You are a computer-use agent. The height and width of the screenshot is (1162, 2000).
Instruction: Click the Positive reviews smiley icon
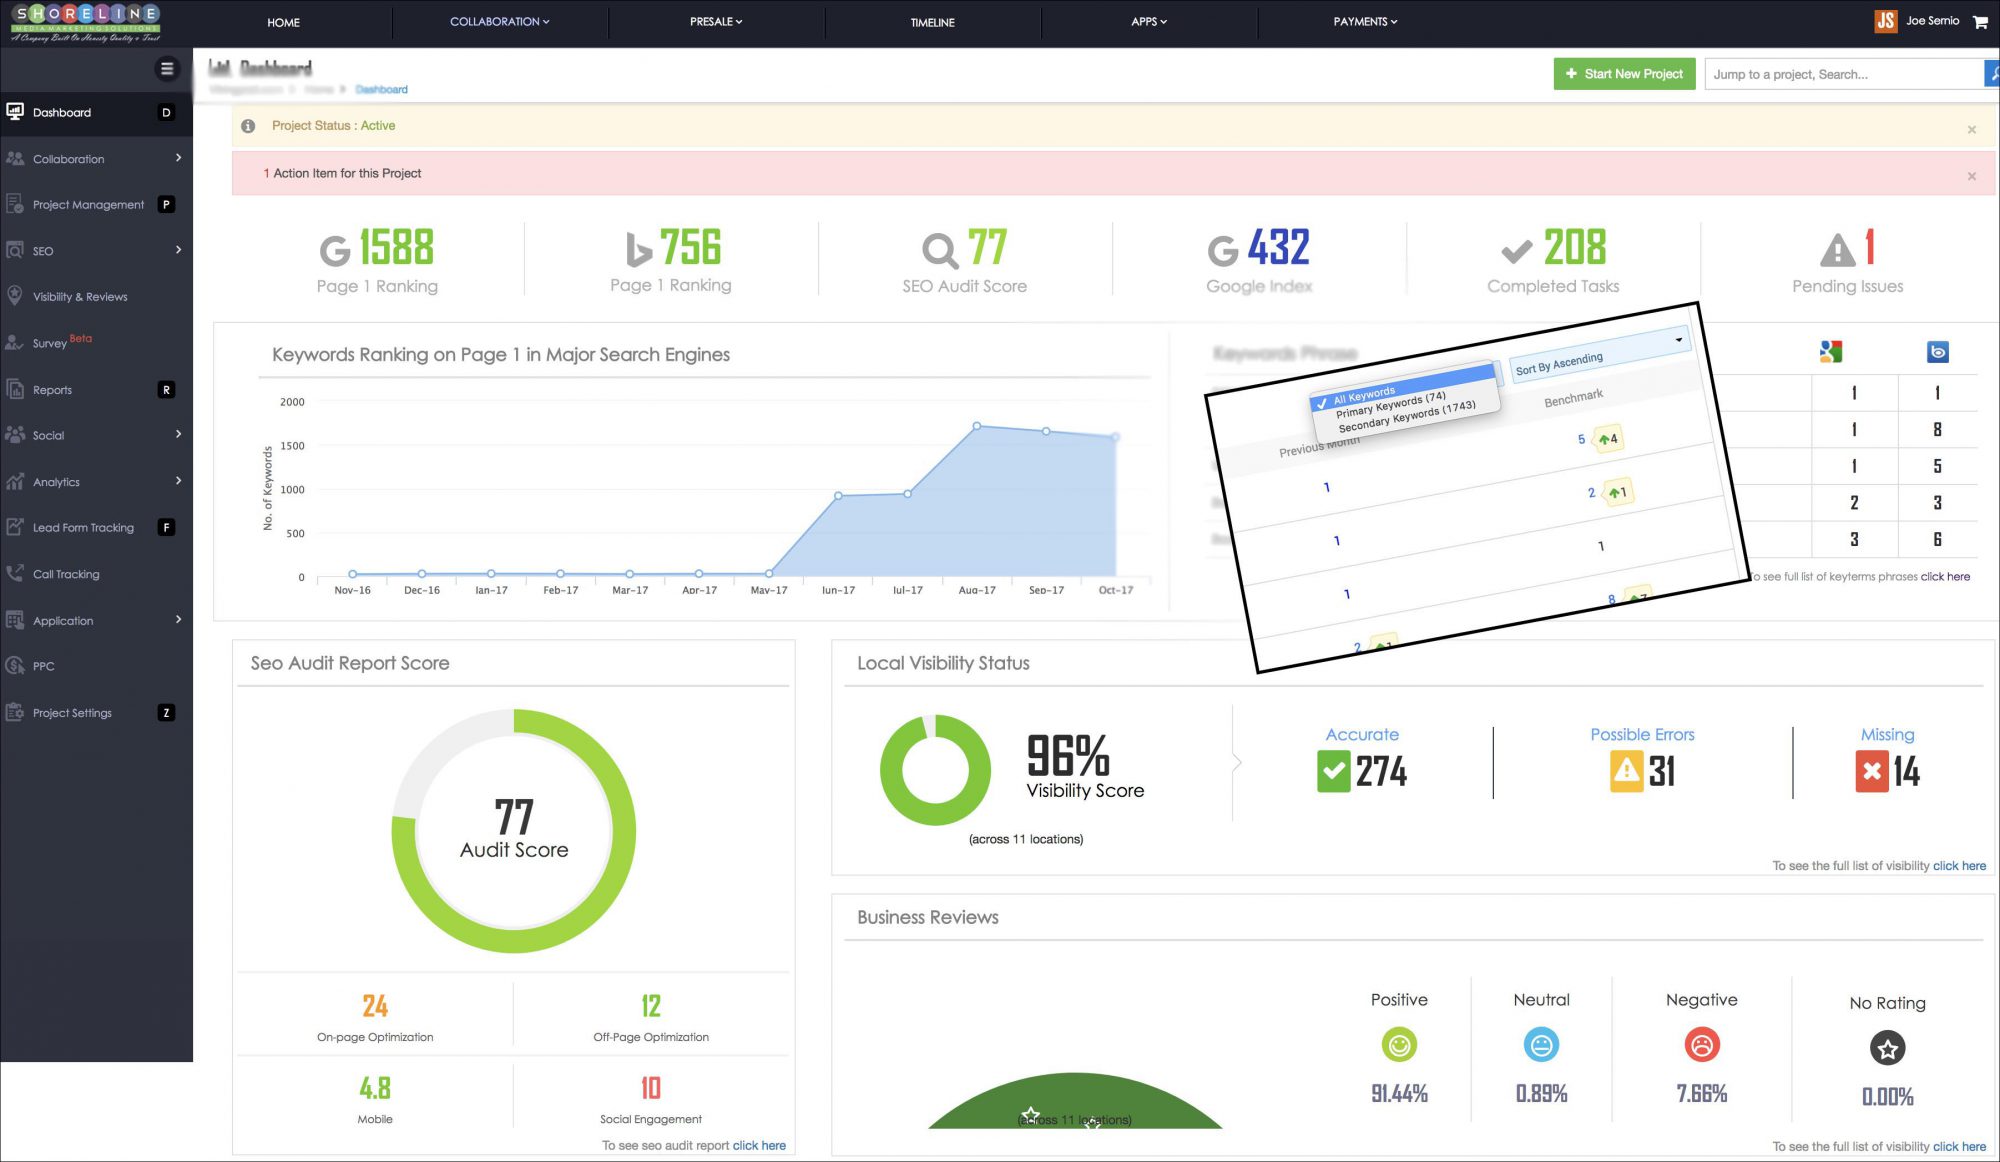1399,1045
